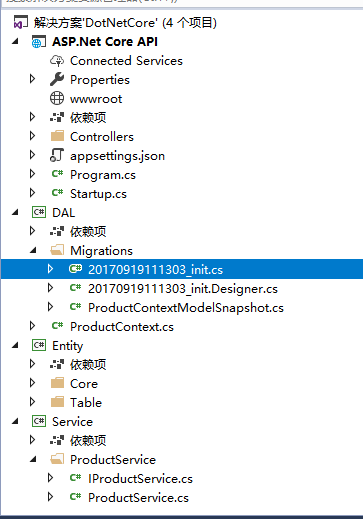Screen dimensions: 363x519
Task: Click the DotNetCore solution icon
Action: [21, 23]
